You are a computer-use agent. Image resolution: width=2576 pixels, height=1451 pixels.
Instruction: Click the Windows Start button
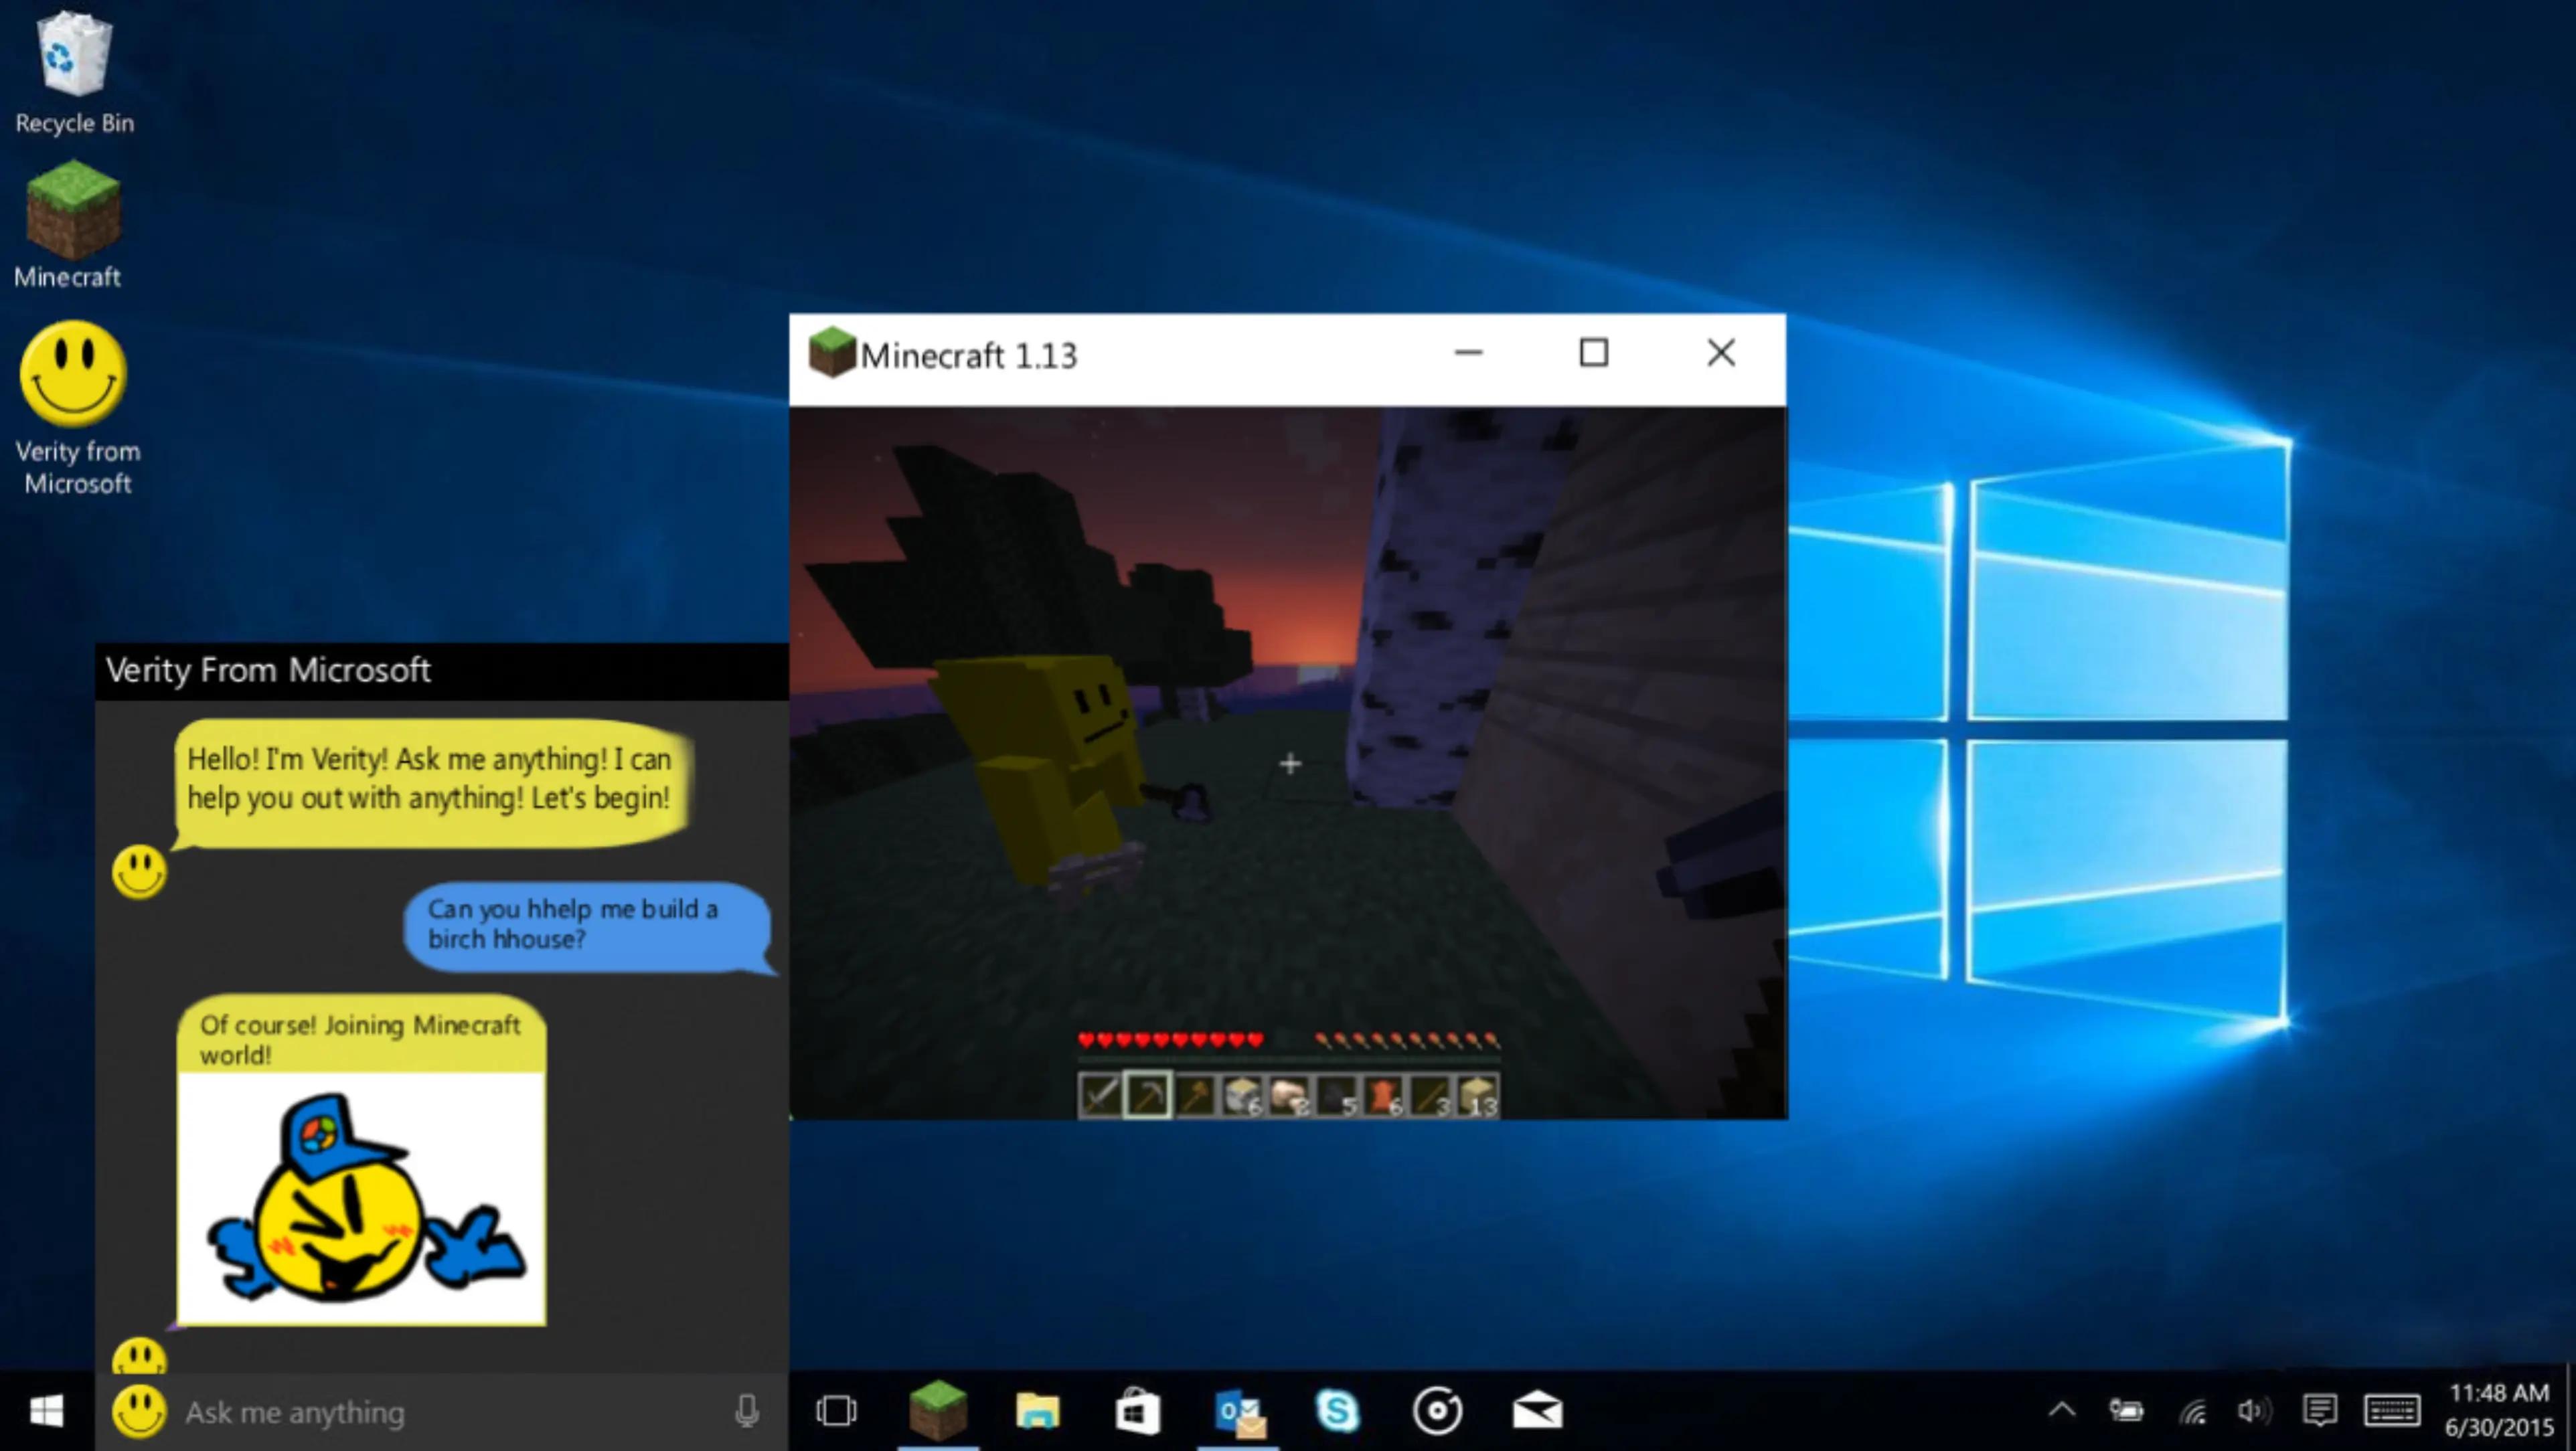tap(47, 1411)
